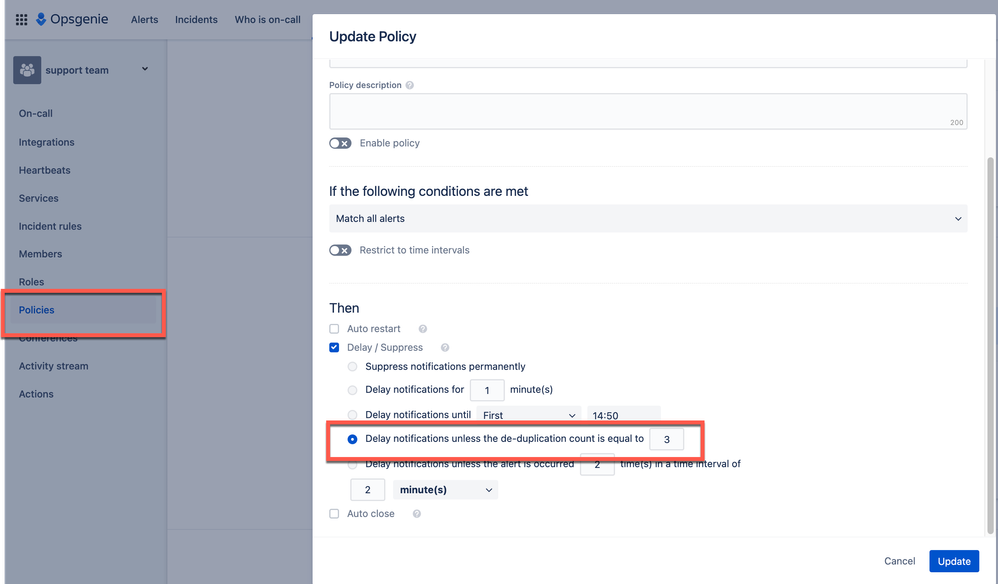The width and height of the screenshot is (998, 584).
Task: Click the Opsgenie logo
Action: click(x=72, y=20)
